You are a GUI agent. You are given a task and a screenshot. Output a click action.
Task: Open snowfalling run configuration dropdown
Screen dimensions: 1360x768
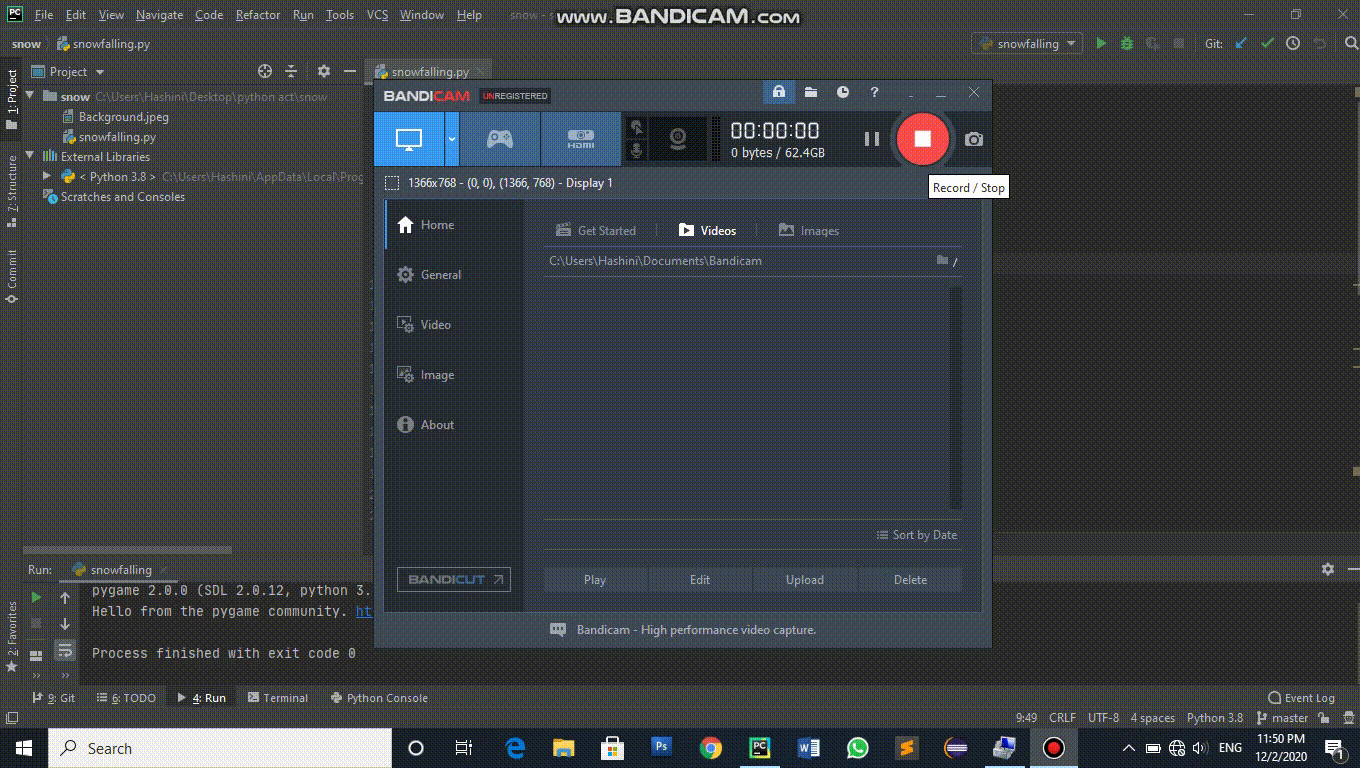click(1027, 44)
